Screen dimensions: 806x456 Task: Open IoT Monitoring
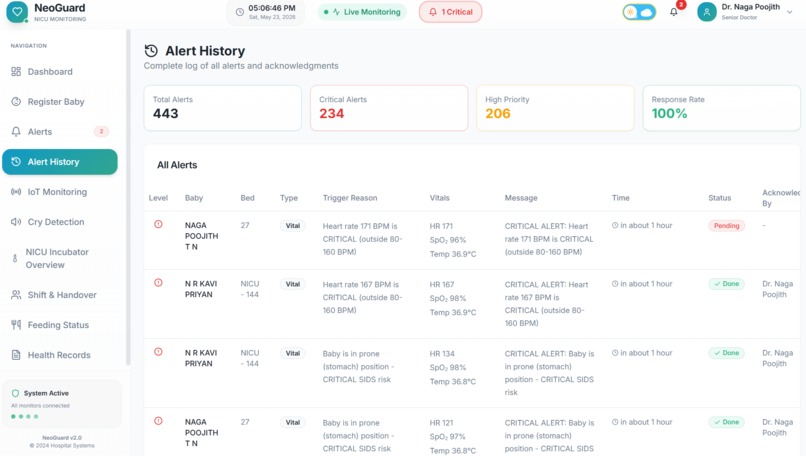tap(60, 192)
